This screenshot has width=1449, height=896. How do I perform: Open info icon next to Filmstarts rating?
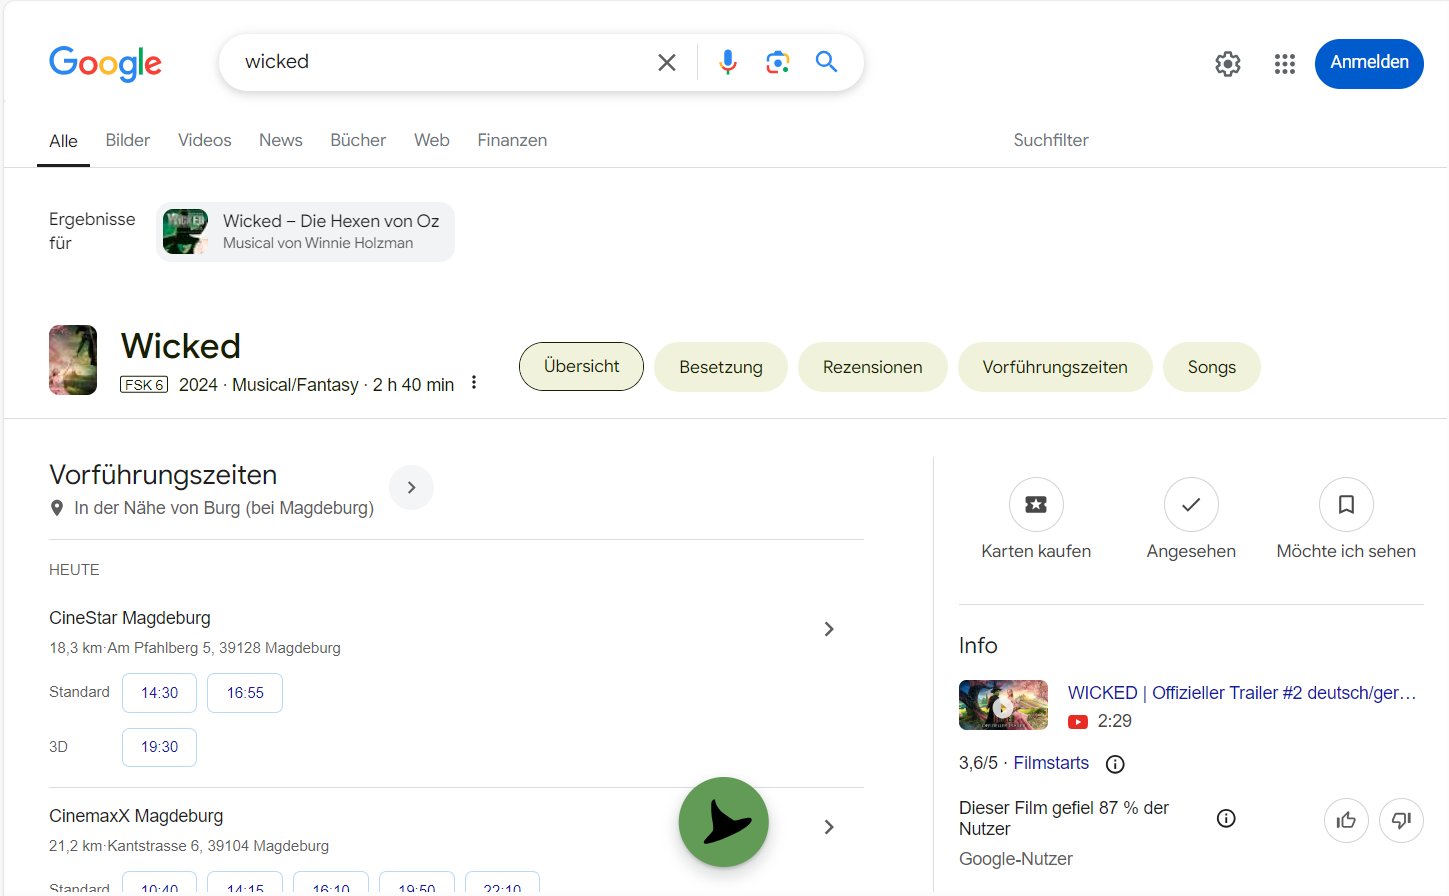(1115, 764)
